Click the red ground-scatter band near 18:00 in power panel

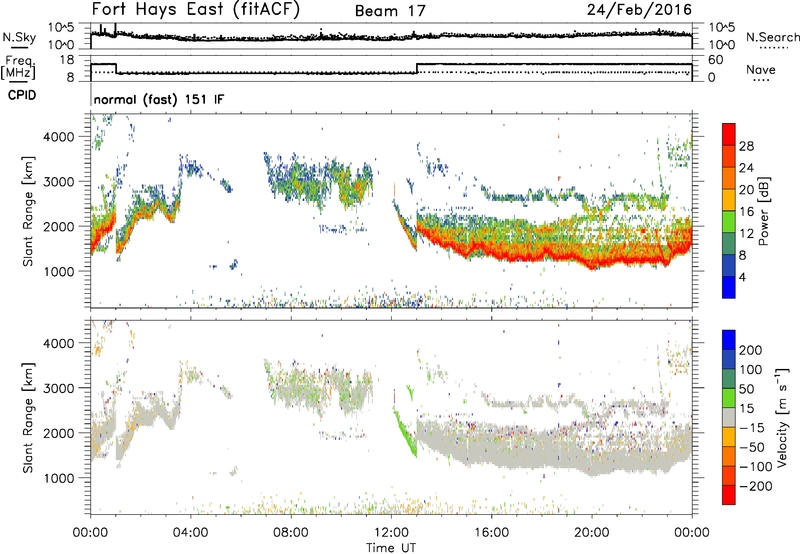pos(541,252)
